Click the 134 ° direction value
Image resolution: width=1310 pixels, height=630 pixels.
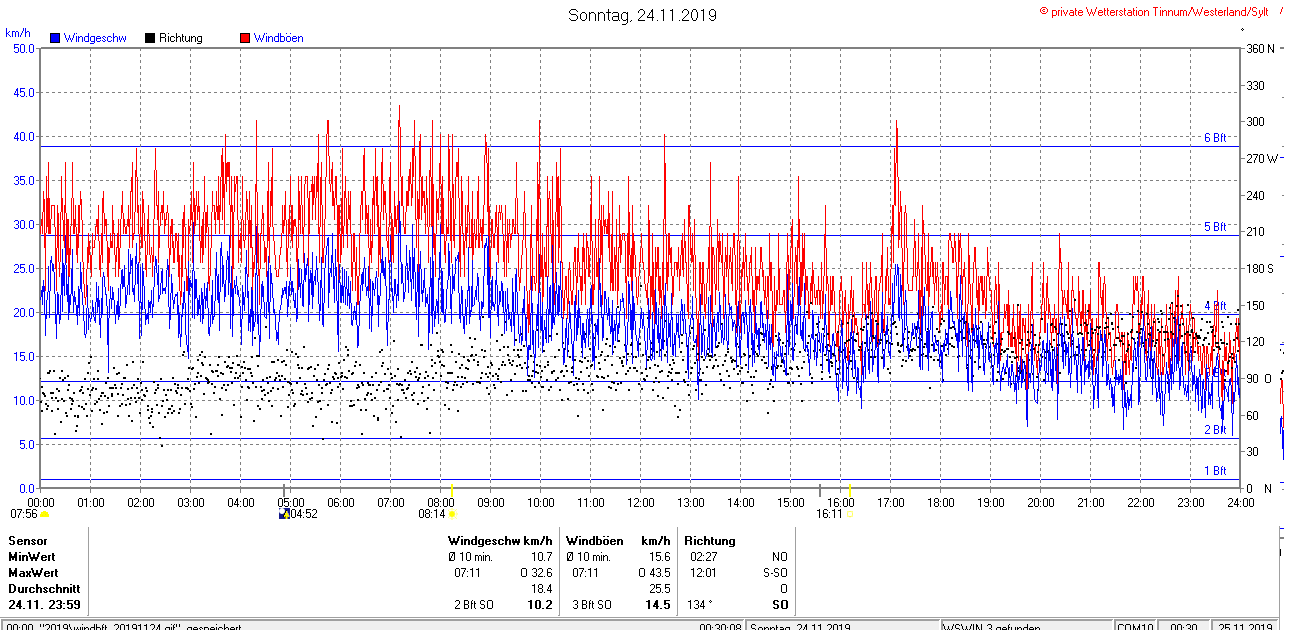(x=699, y=605)
